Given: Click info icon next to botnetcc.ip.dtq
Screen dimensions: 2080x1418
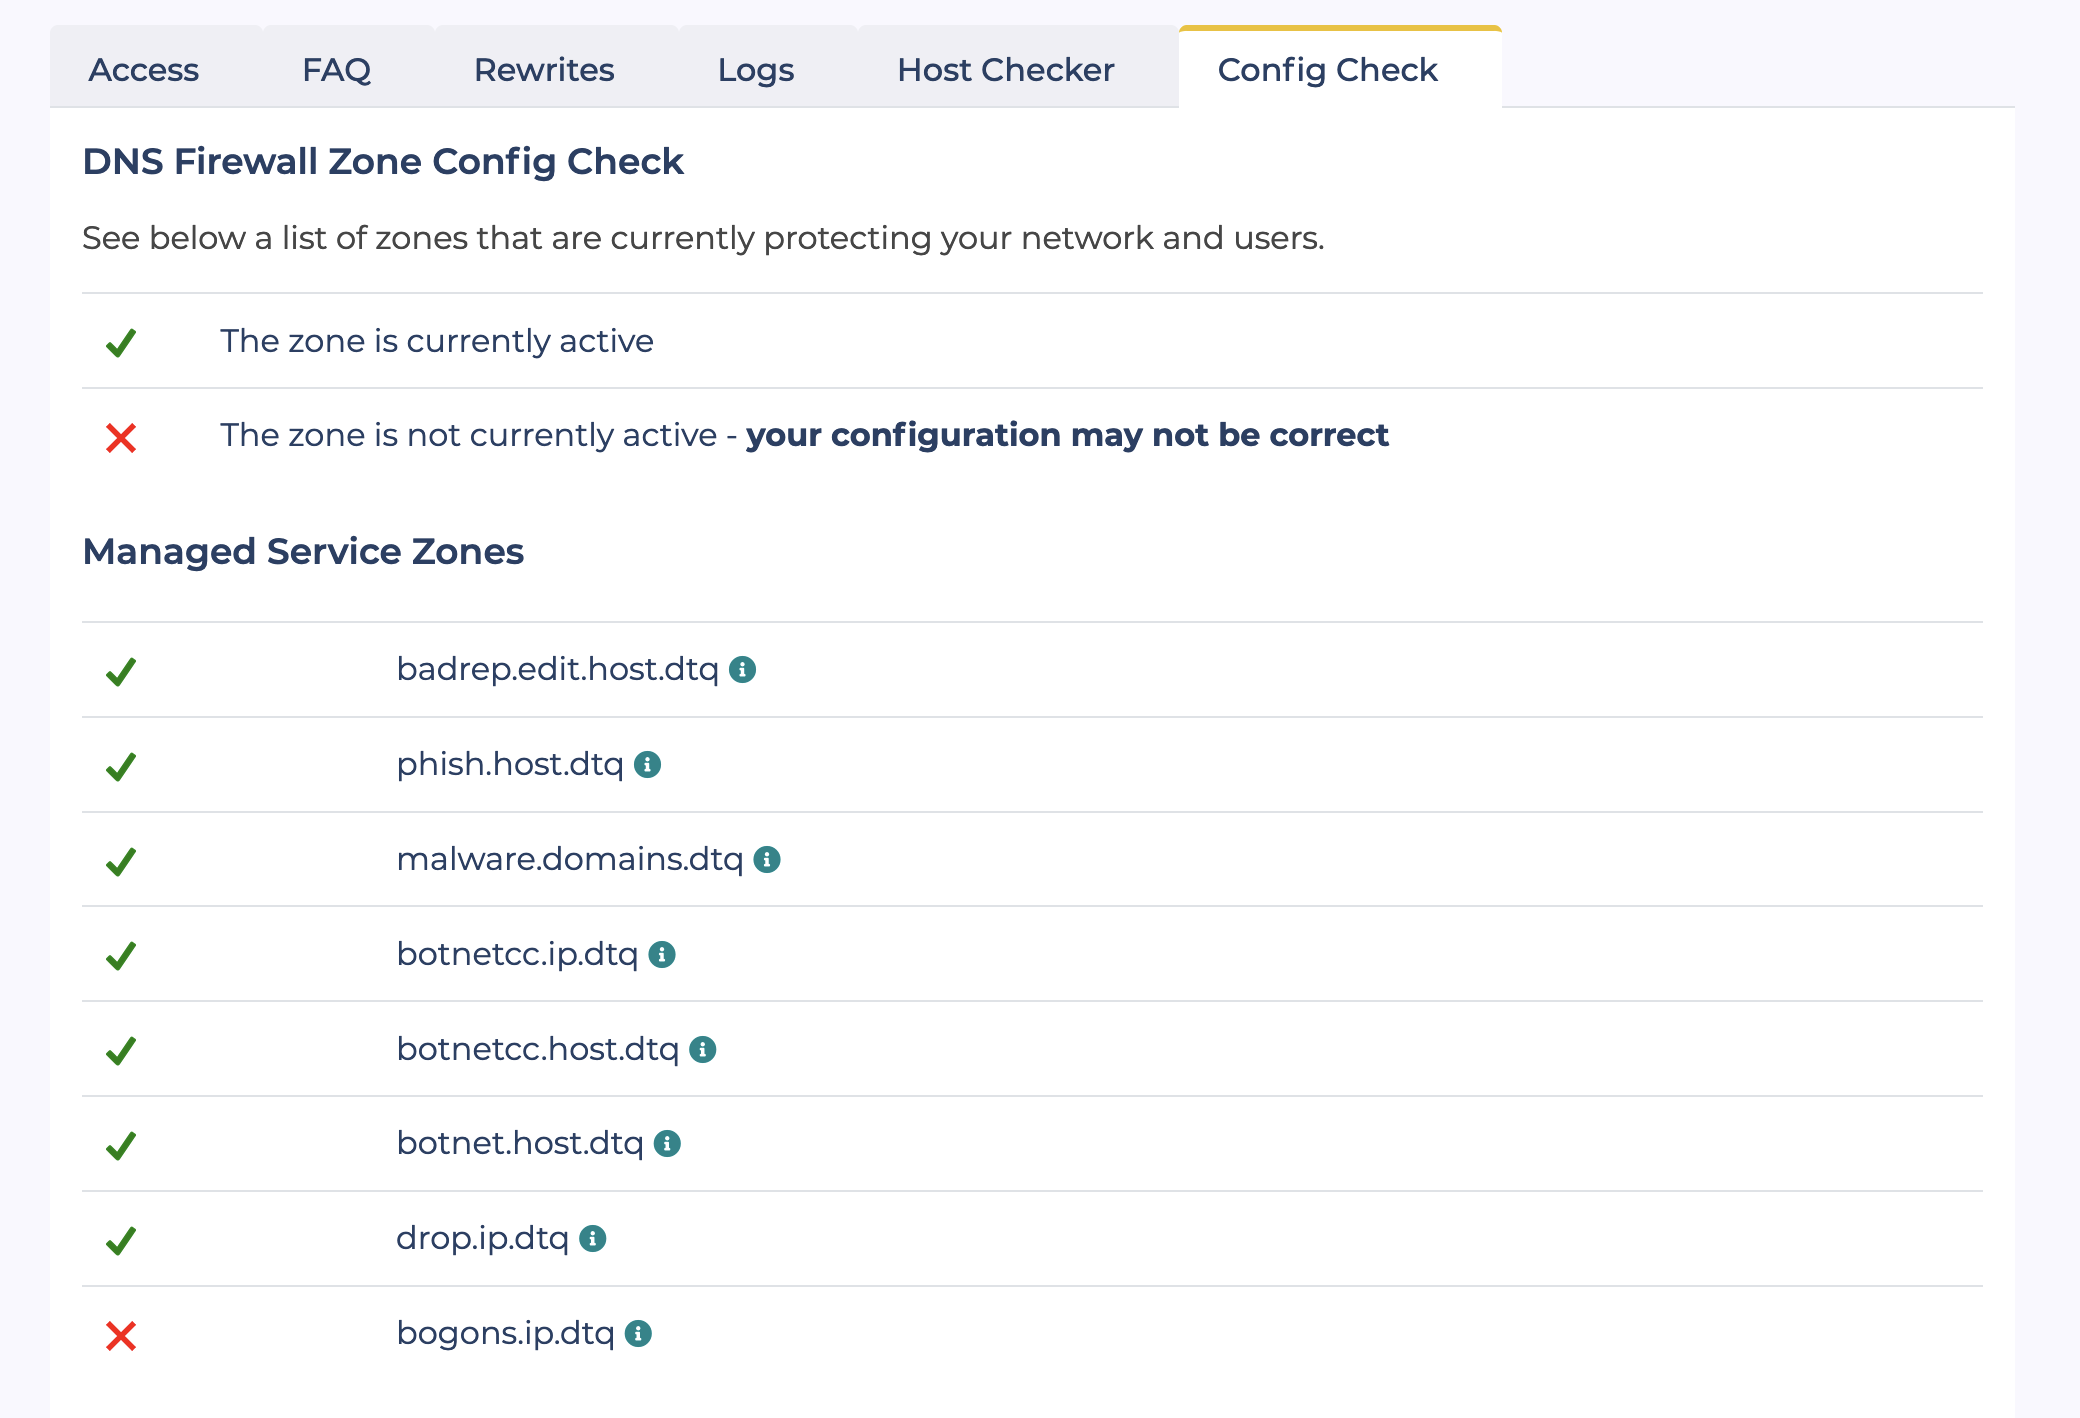Looking at the screenshot, I should click(x=662, y=954).
